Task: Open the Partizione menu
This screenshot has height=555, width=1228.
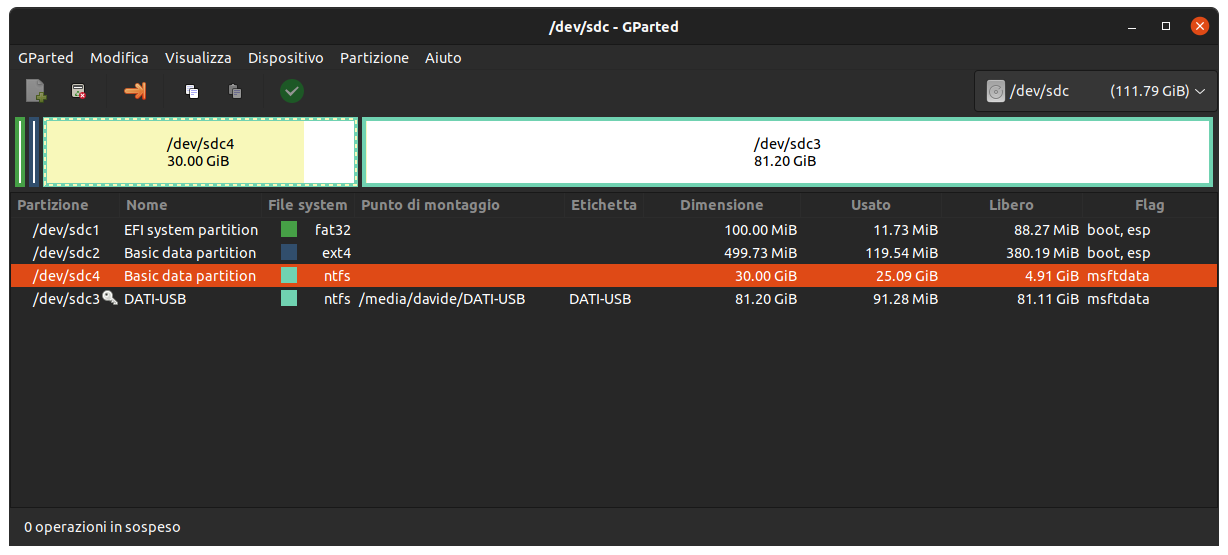Action: 374,58
